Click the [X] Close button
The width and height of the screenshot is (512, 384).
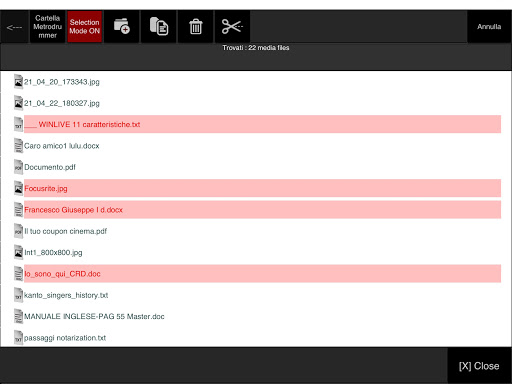479,366
